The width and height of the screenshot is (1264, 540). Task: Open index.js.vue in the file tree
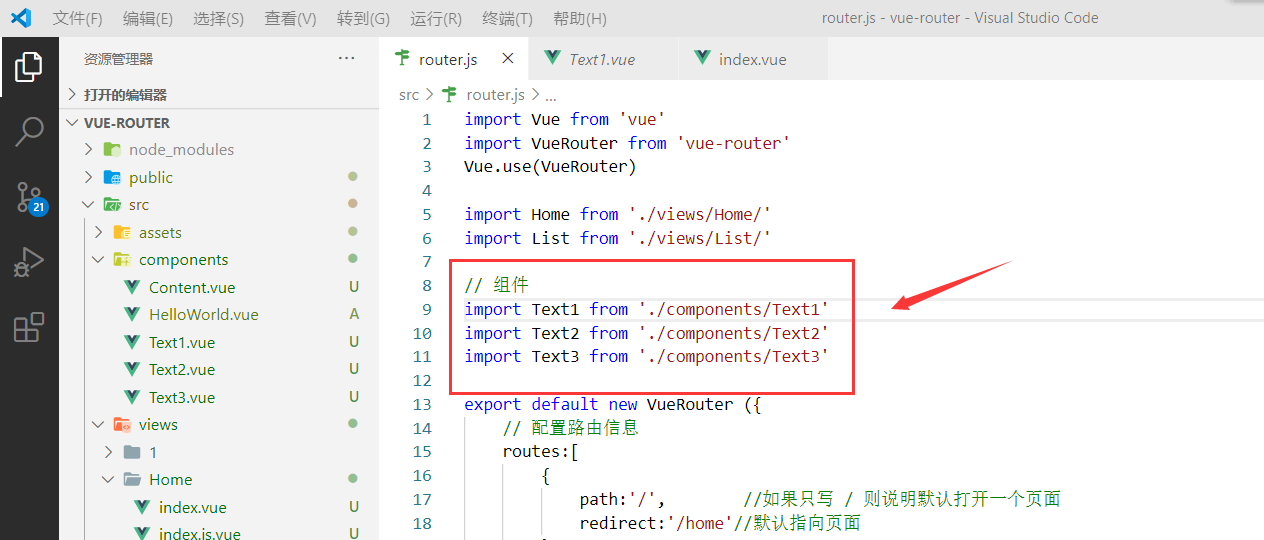click(200, 533)
